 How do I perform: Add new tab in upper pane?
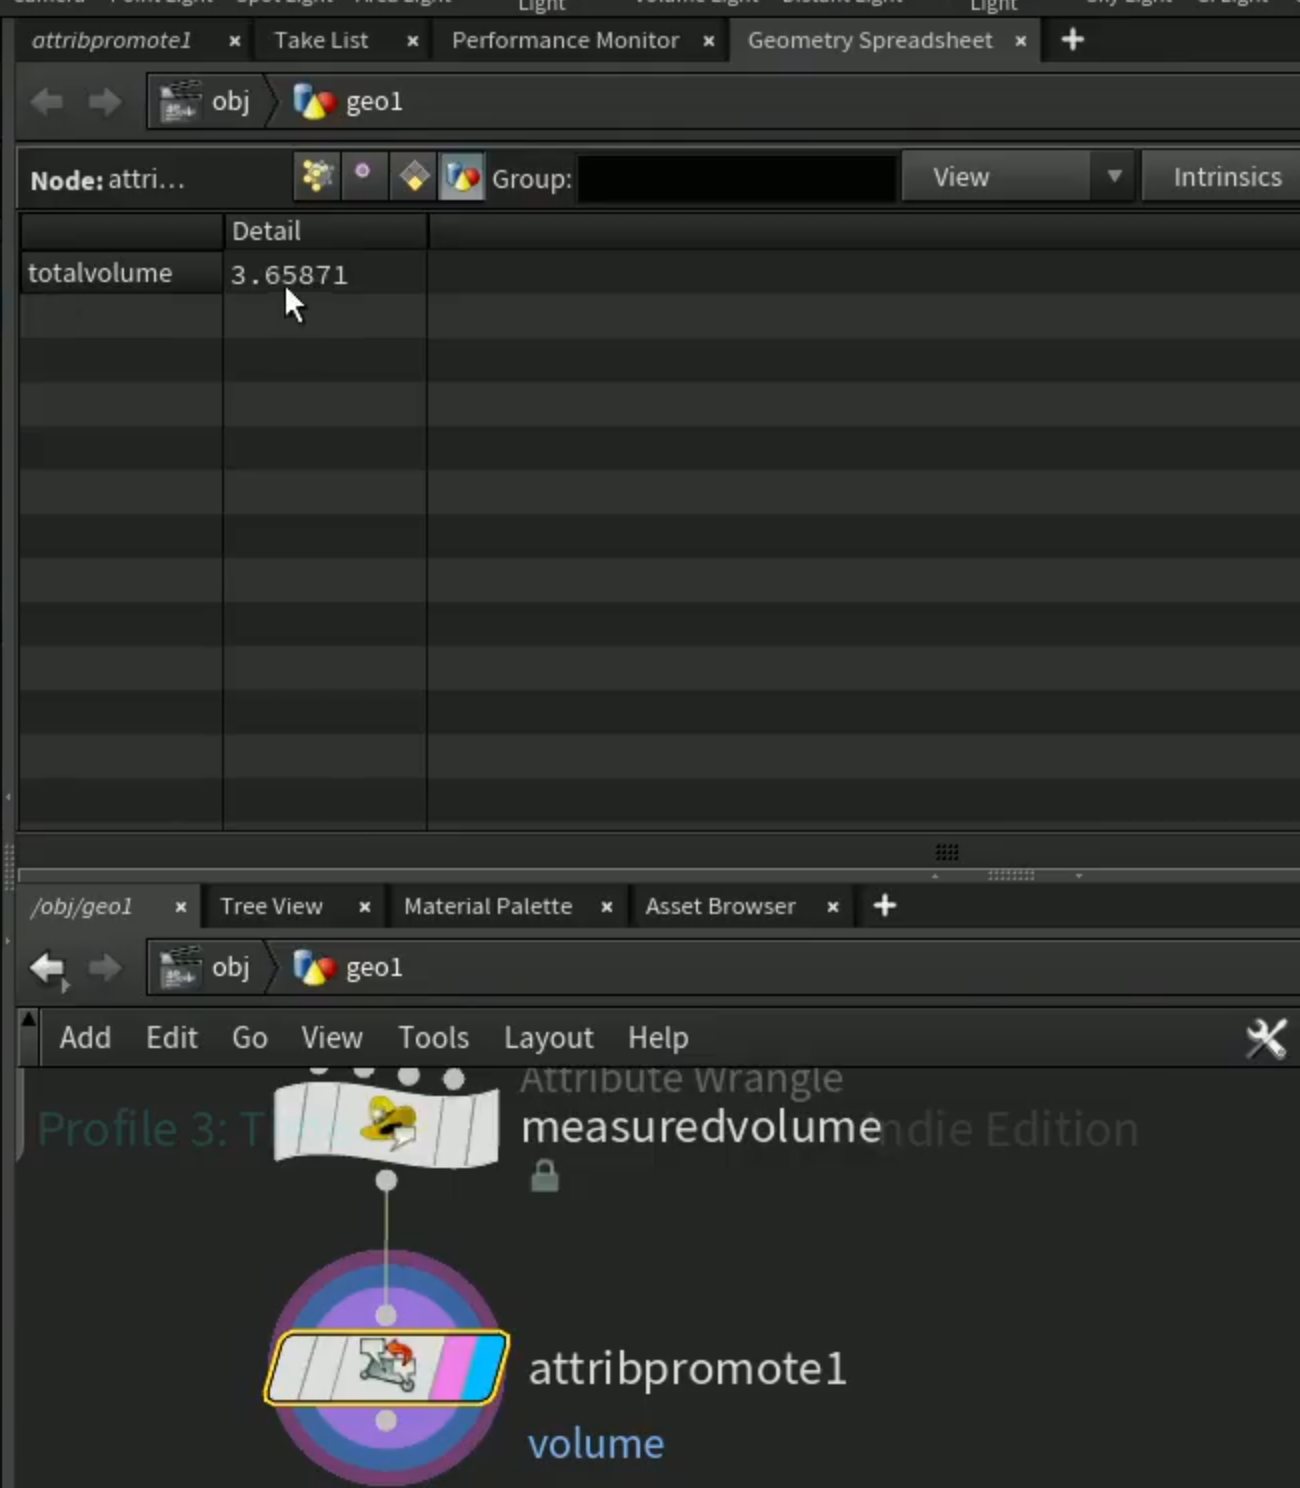tap(1072, 40)
